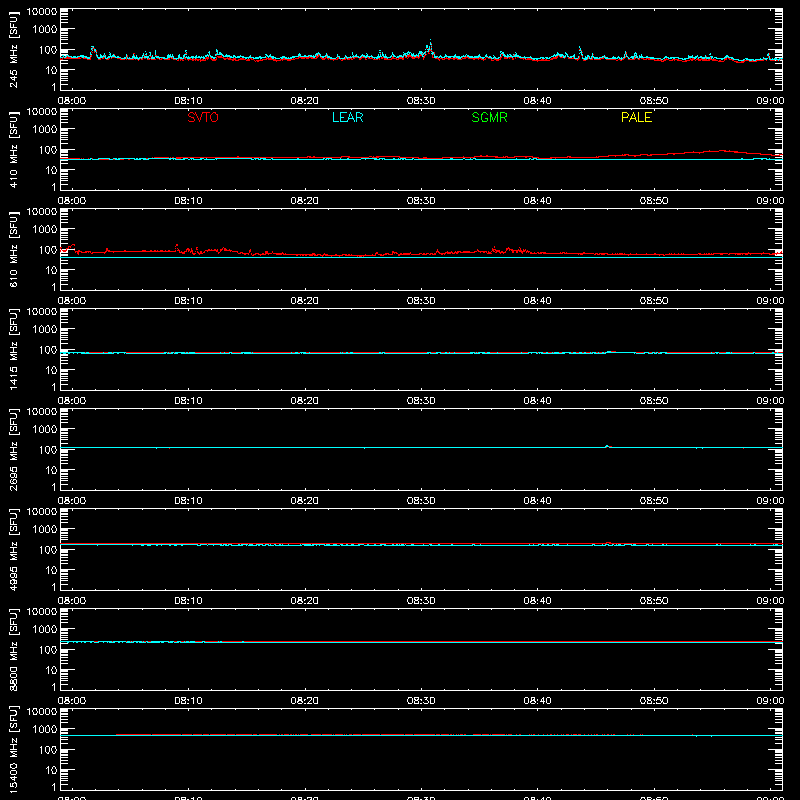Click the cyan LEAR legend label

[x=347, y=117]
